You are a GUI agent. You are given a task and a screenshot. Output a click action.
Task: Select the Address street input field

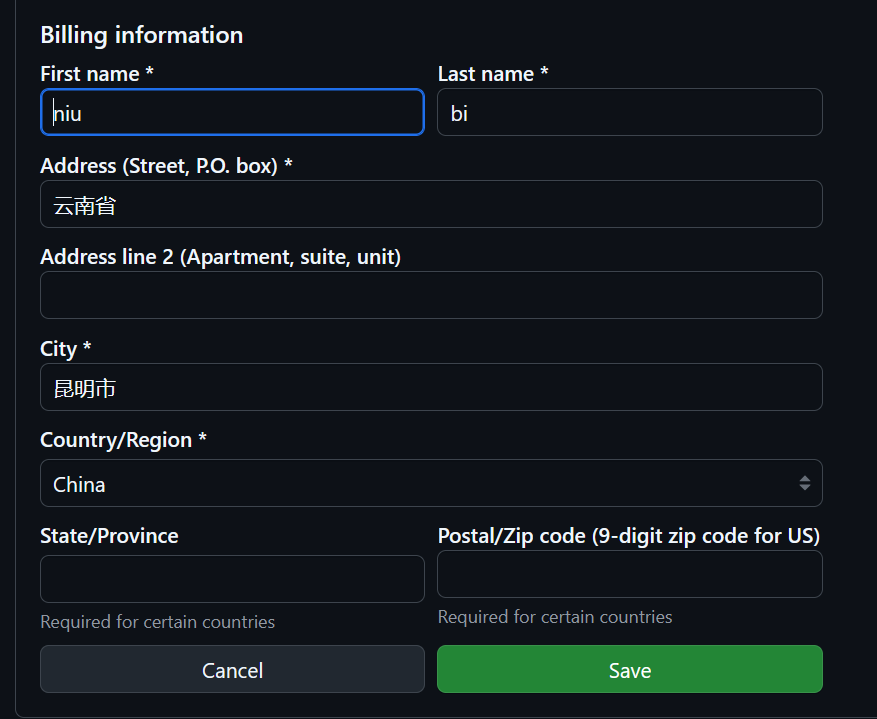click(x=431, y=204)
